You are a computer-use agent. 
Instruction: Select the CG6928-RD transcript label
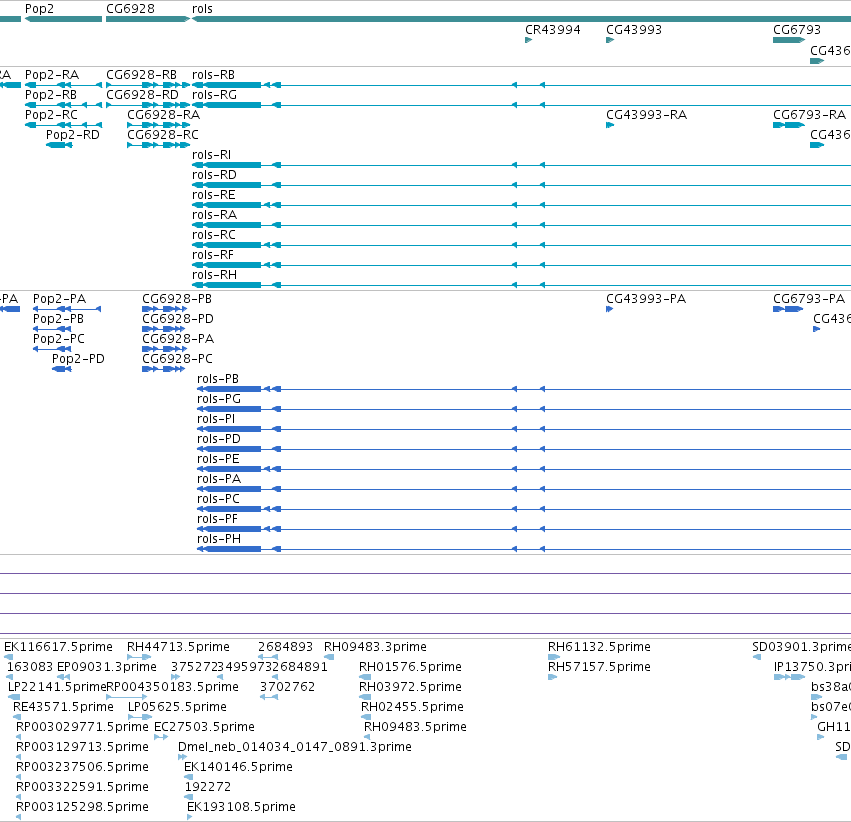pyautogui.click(x=142, y=95)
